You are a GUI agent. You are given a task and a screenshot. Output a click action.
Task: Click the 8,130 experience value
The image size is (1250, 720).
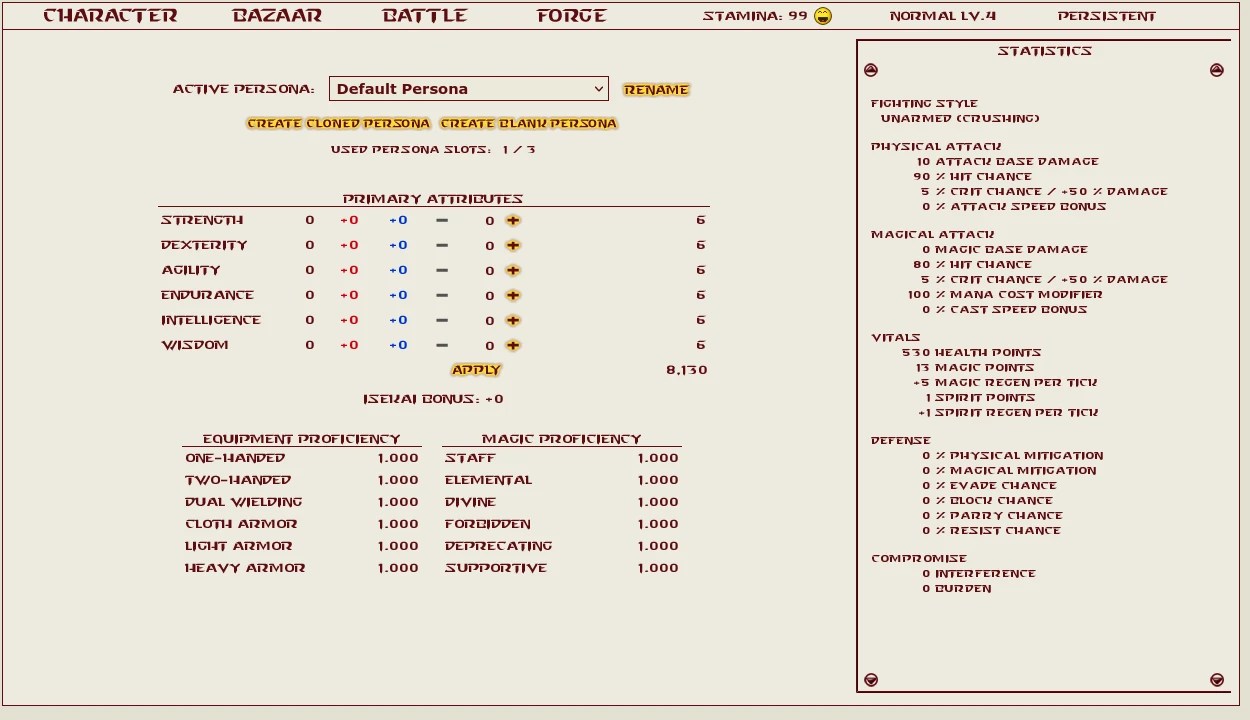(687, 370)
